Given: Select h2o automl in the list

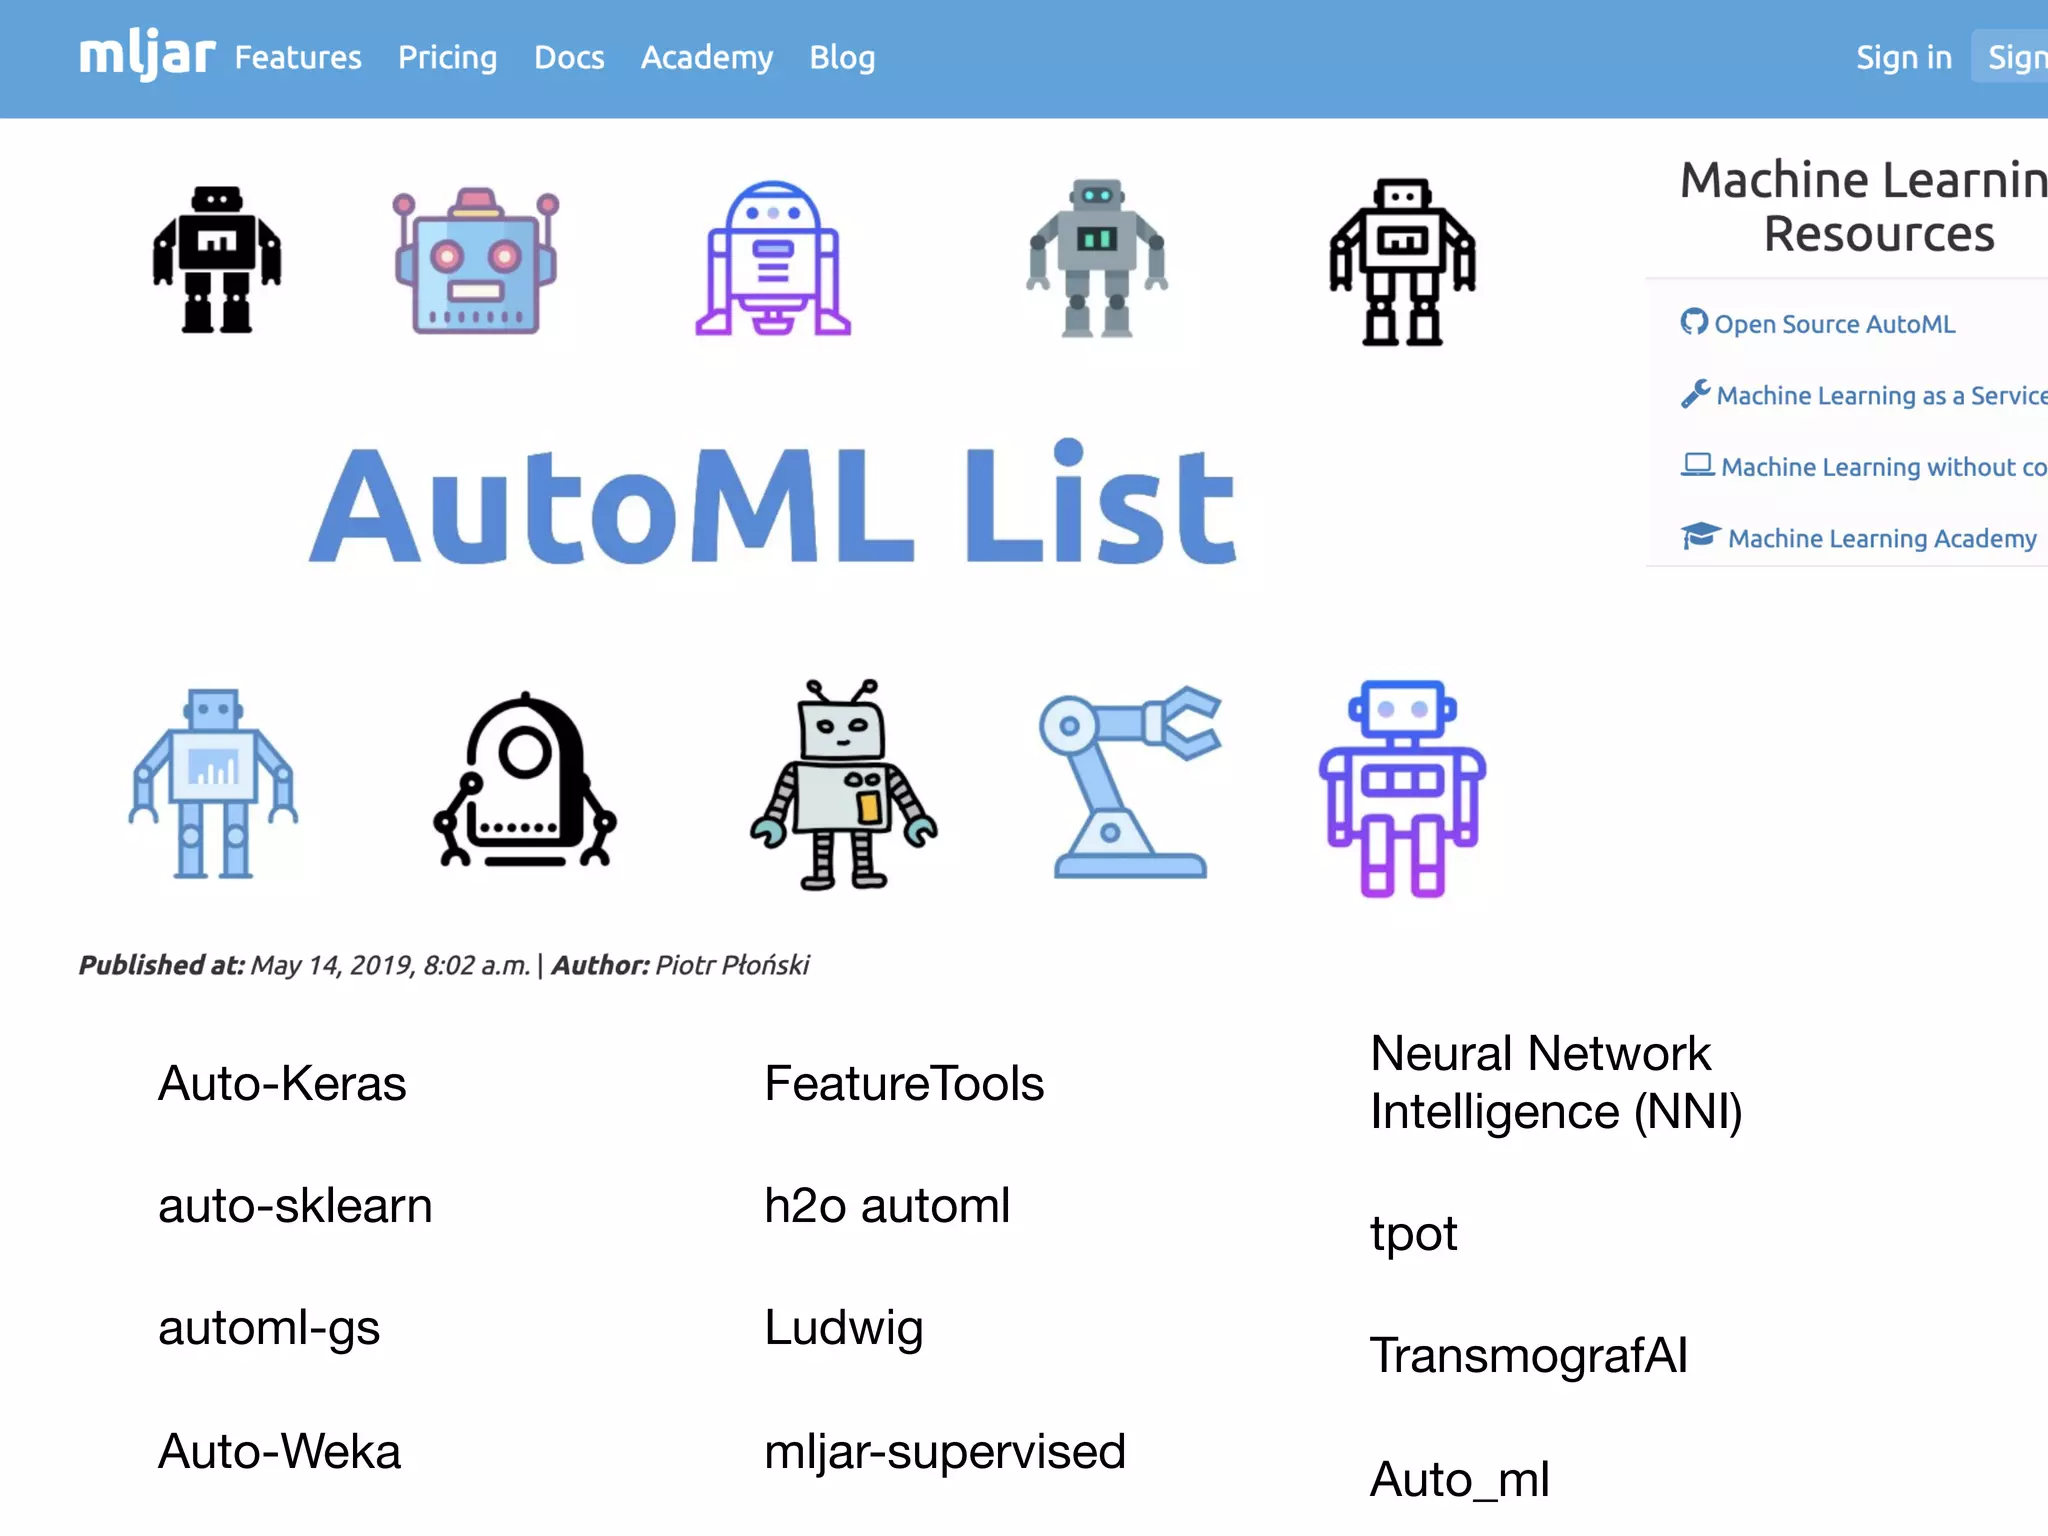Looking at the screenshot, I should click(x=887, y=1205).
